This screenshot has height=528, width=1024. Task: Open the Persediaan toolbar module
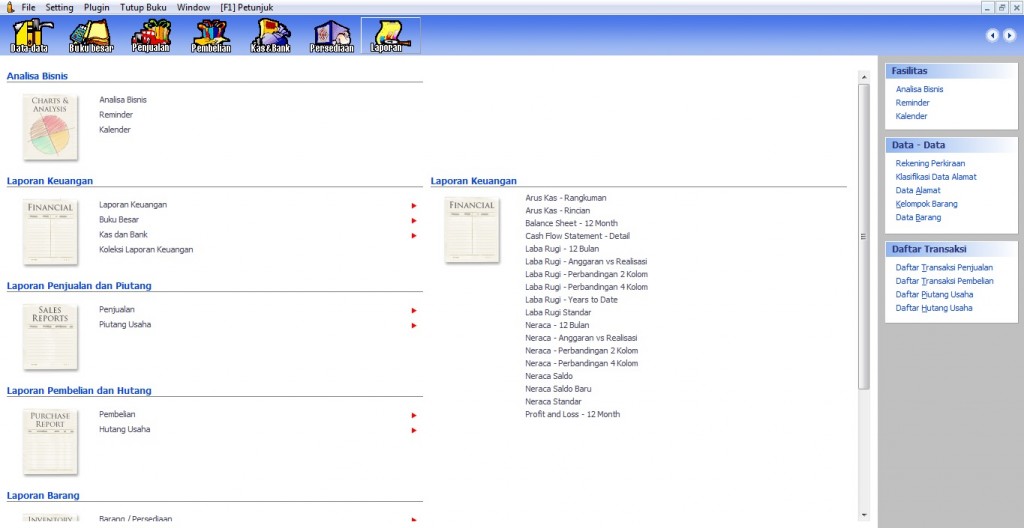(331, 35)
